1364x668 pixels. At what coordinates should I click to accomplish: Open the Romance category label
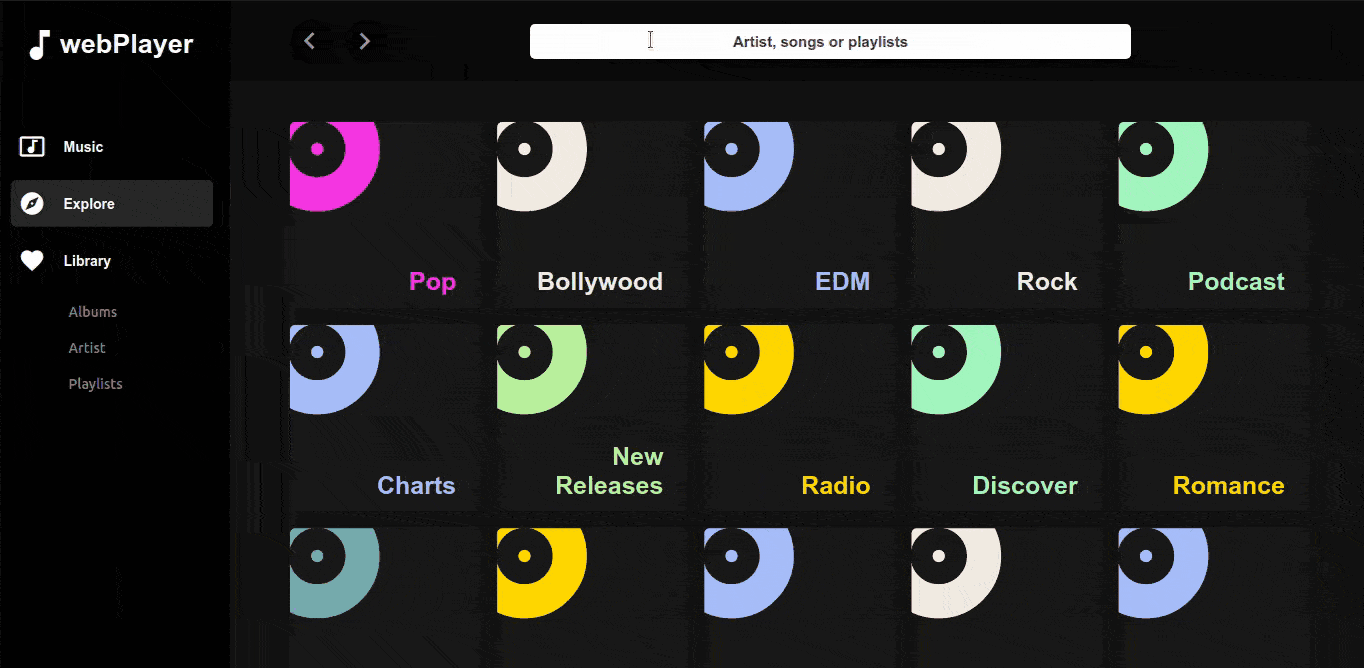(1228, 486)
